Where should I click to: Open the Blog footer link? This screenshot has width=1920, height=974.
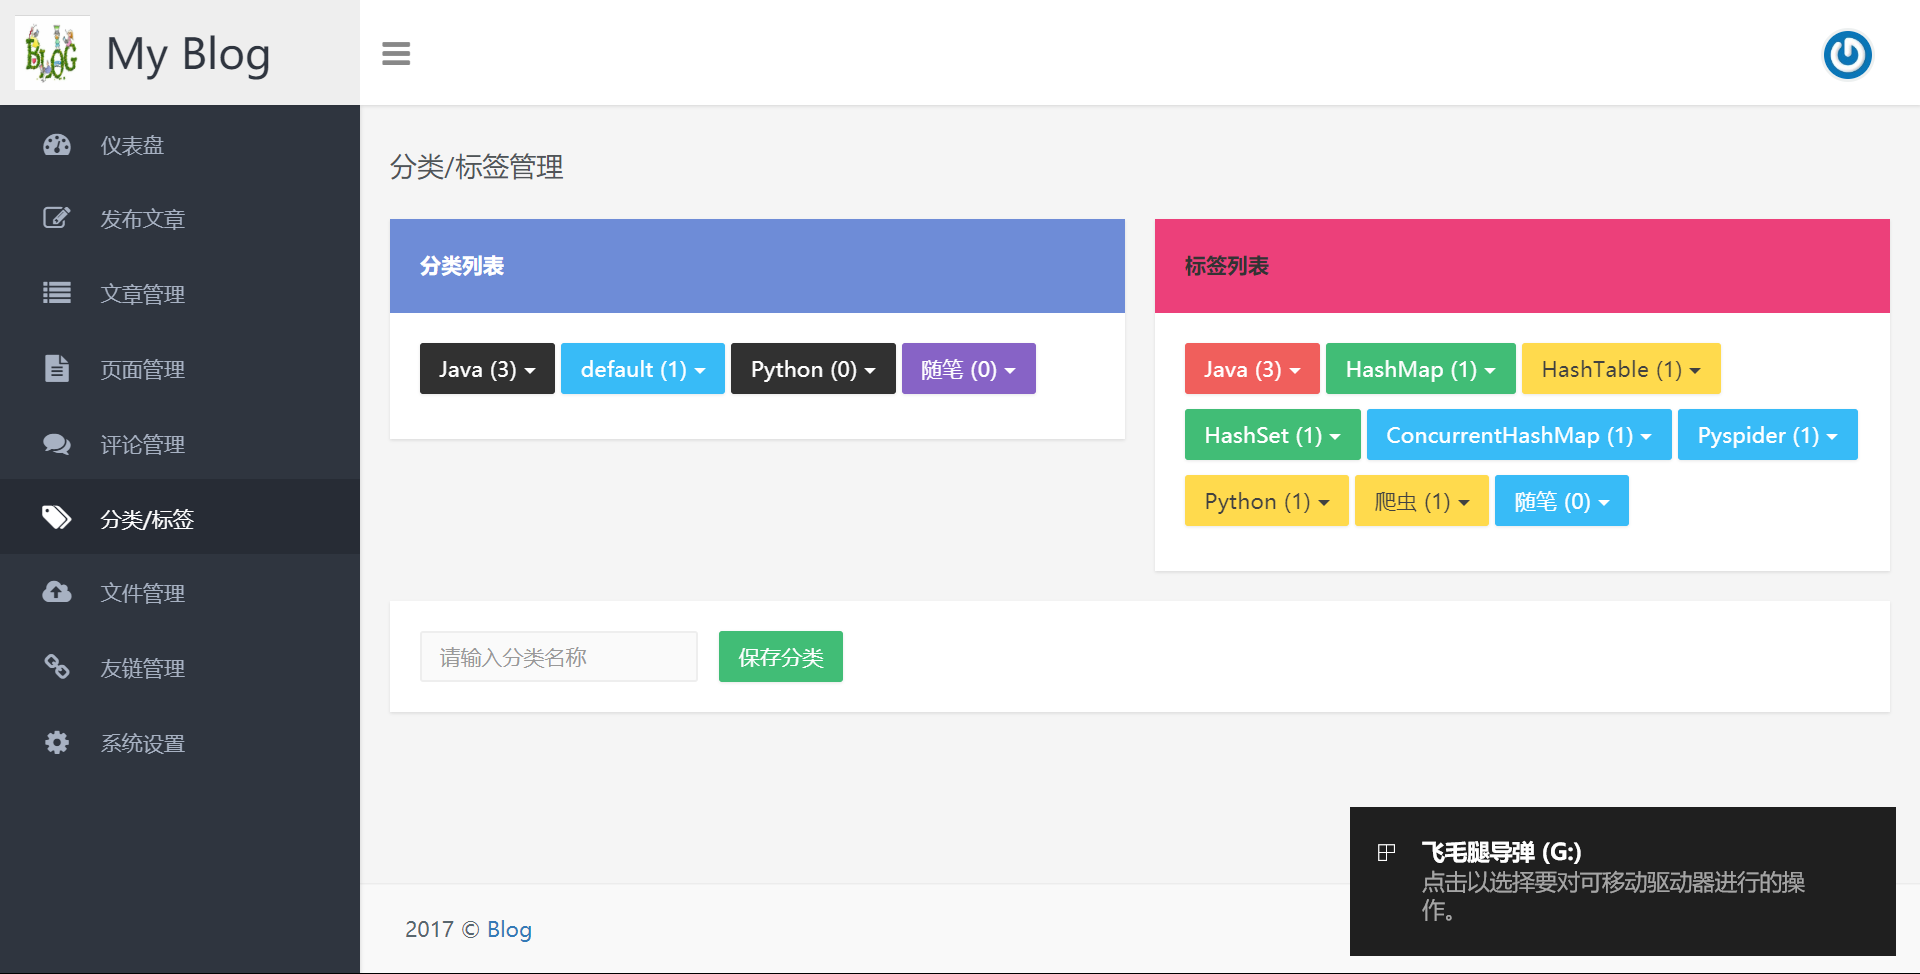click(x=509, y=929)
